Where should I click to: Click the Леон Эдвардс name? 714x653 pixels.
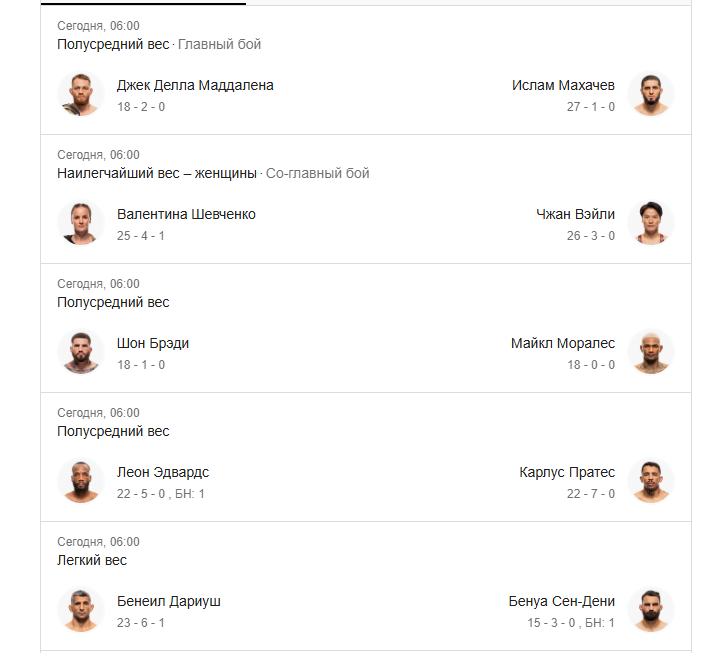163,473
